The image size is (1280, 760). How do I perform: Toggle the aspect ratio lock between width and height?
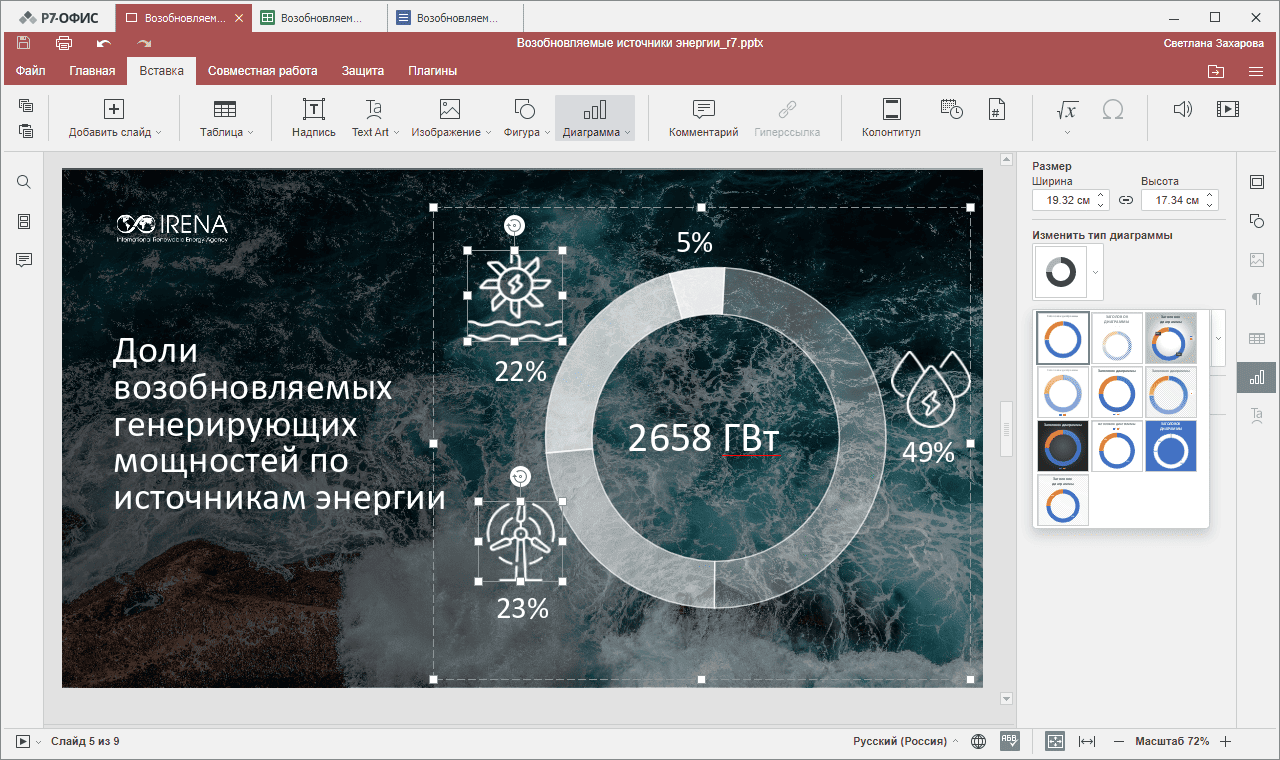click(1125, 200)
